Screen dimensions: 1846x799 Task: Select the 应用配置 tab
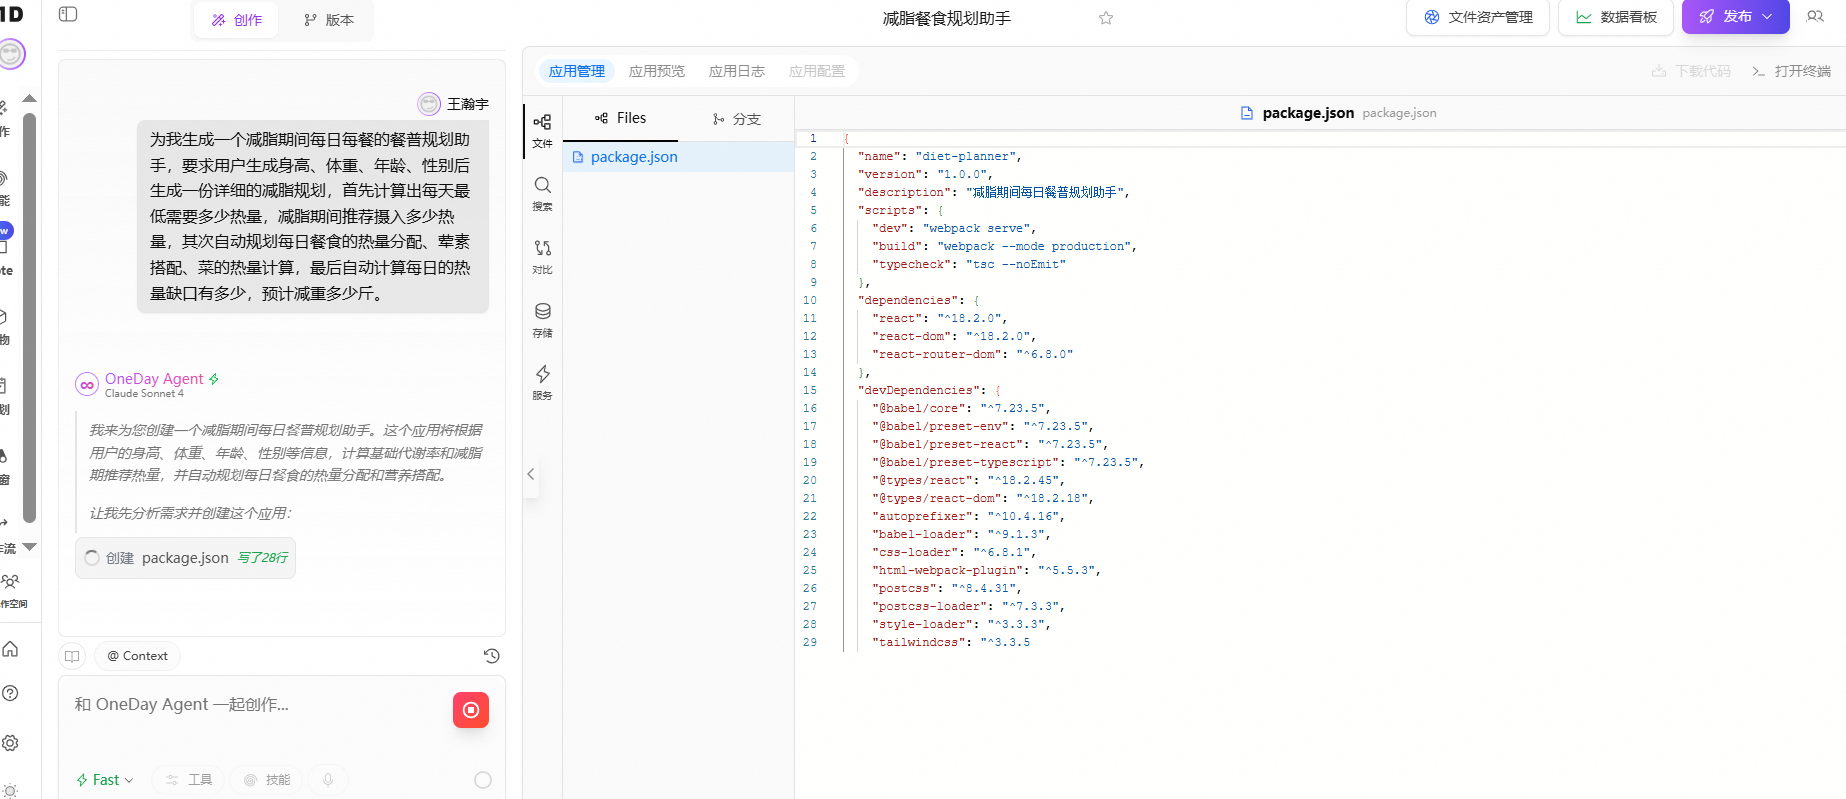coord(817,71)
